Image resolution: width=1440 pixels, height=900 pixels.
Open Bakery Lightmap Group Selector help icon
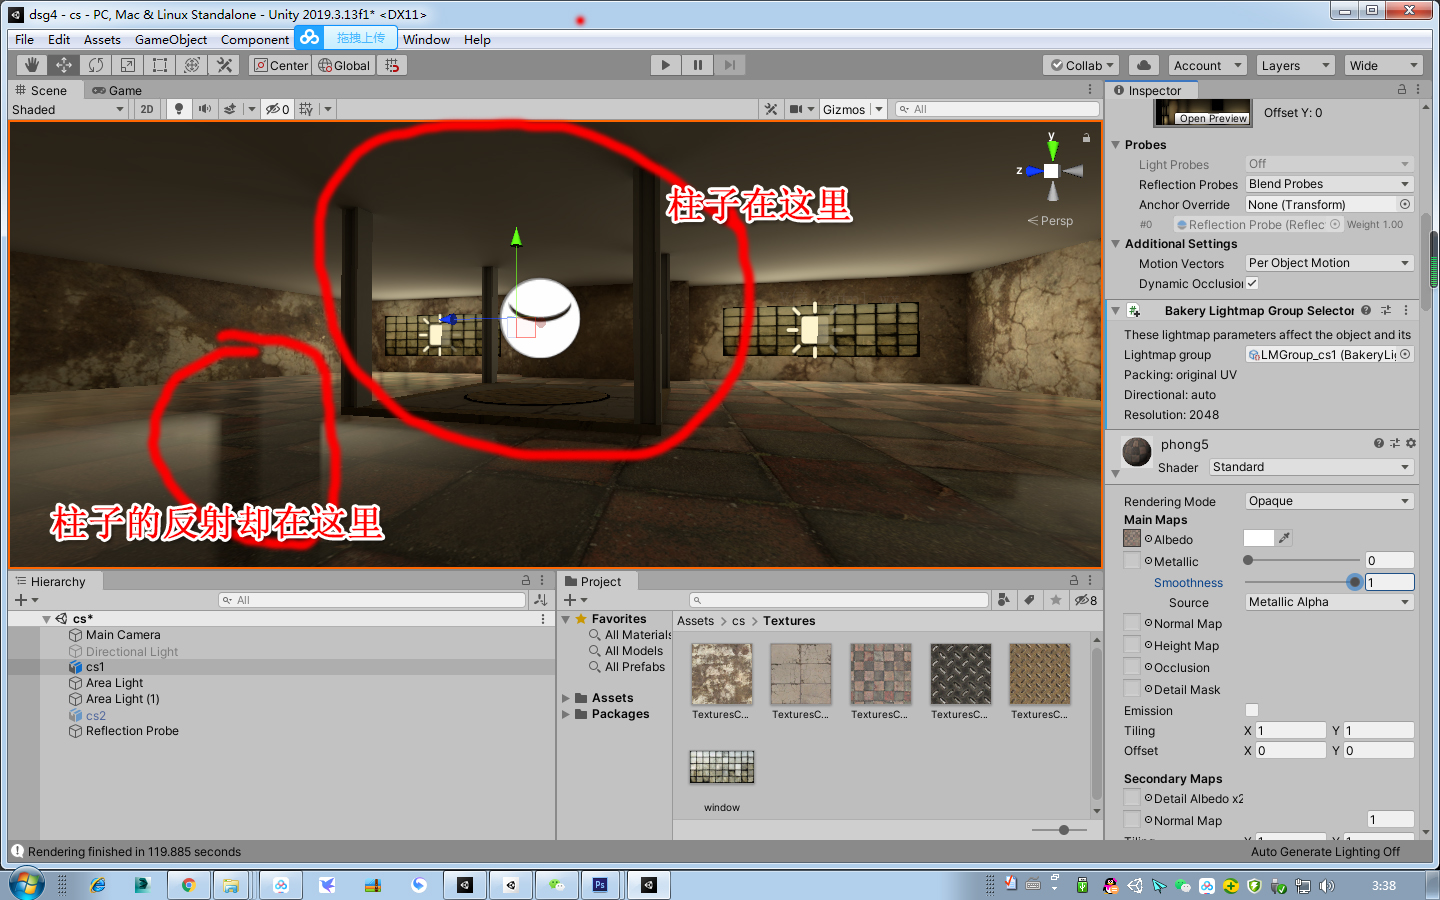point(1366,310)
